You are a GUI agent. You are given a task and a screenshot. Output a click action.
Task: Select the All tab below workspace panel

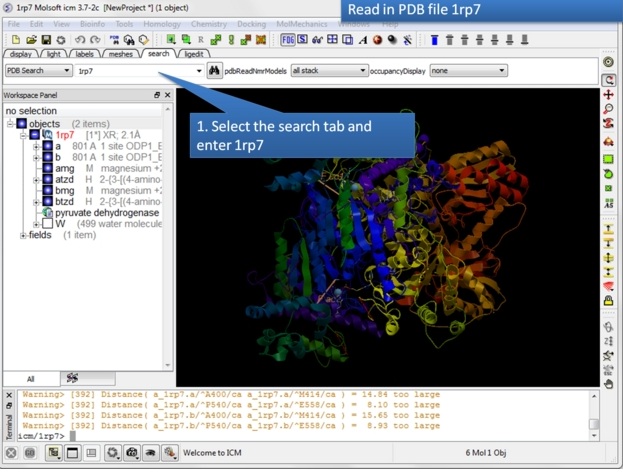click(x=29, y=379)
